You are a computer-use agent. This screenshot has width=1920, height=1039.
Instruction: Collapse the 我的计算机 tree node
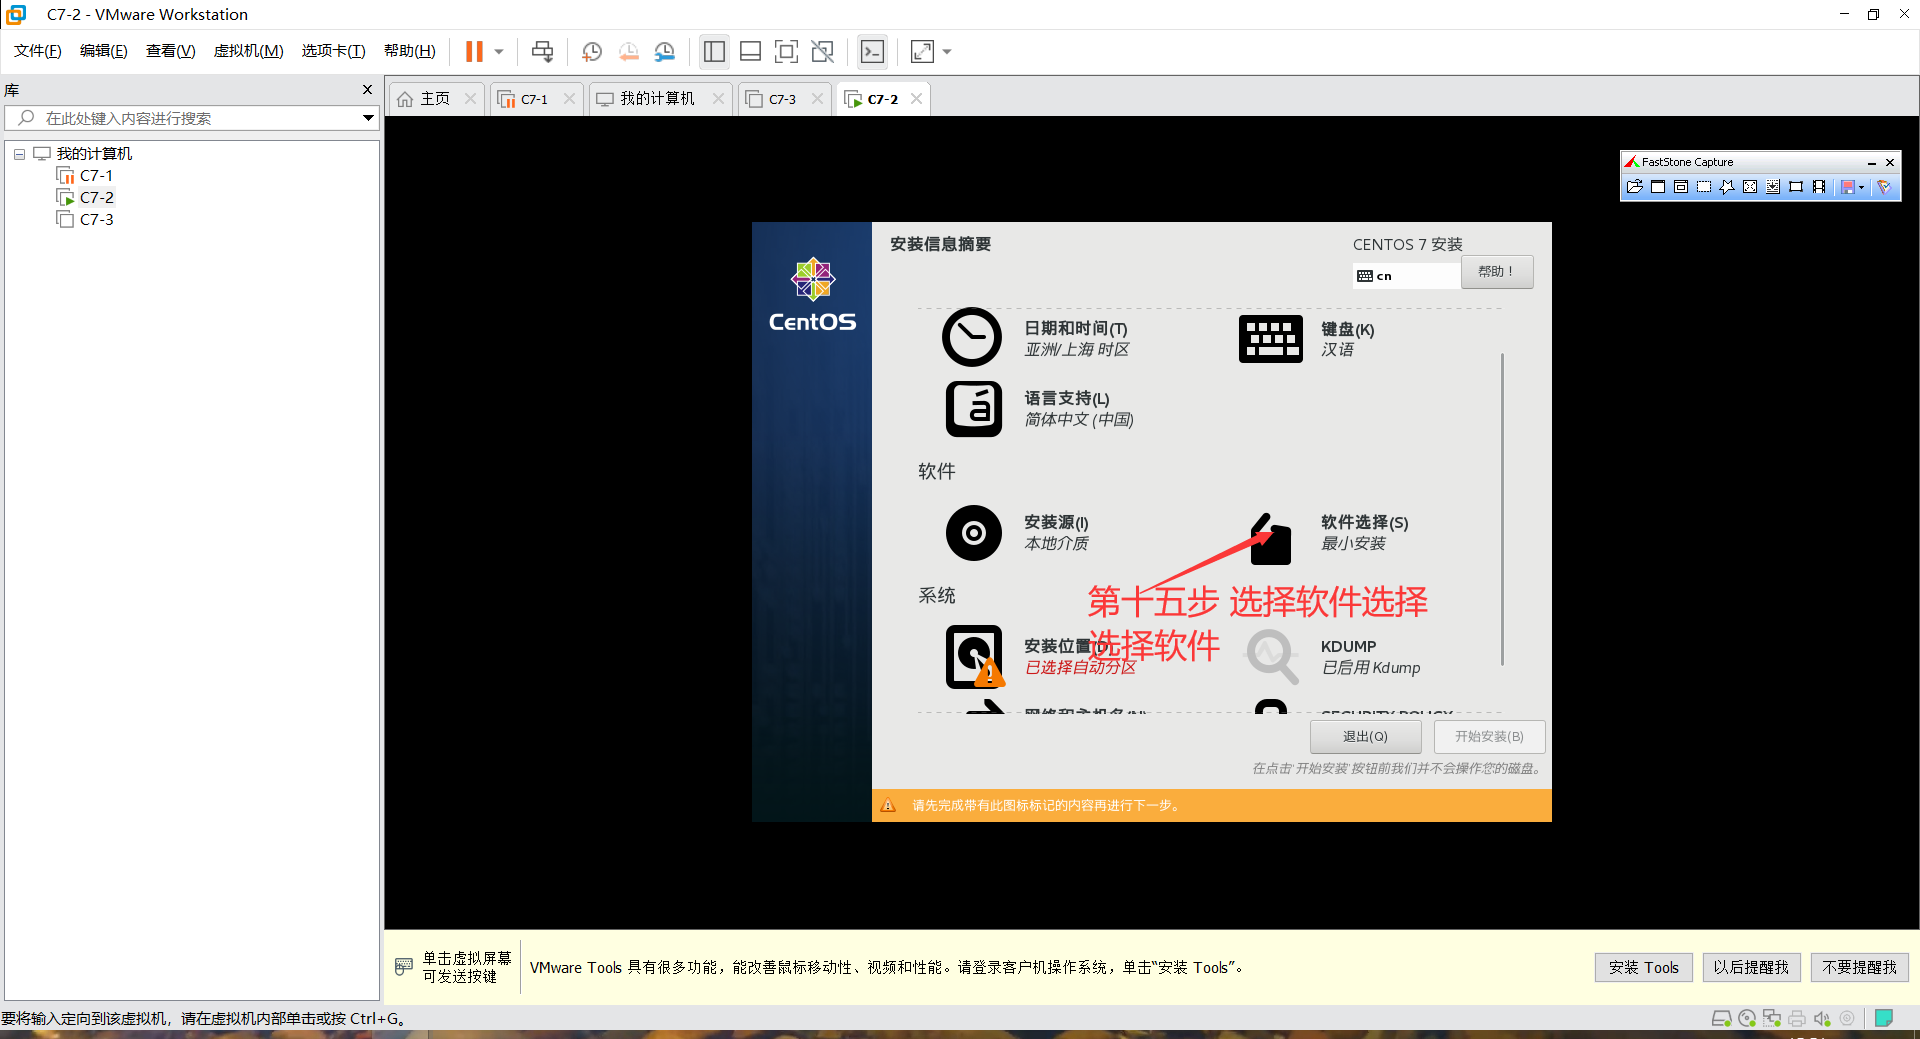(x=19, y=154)
